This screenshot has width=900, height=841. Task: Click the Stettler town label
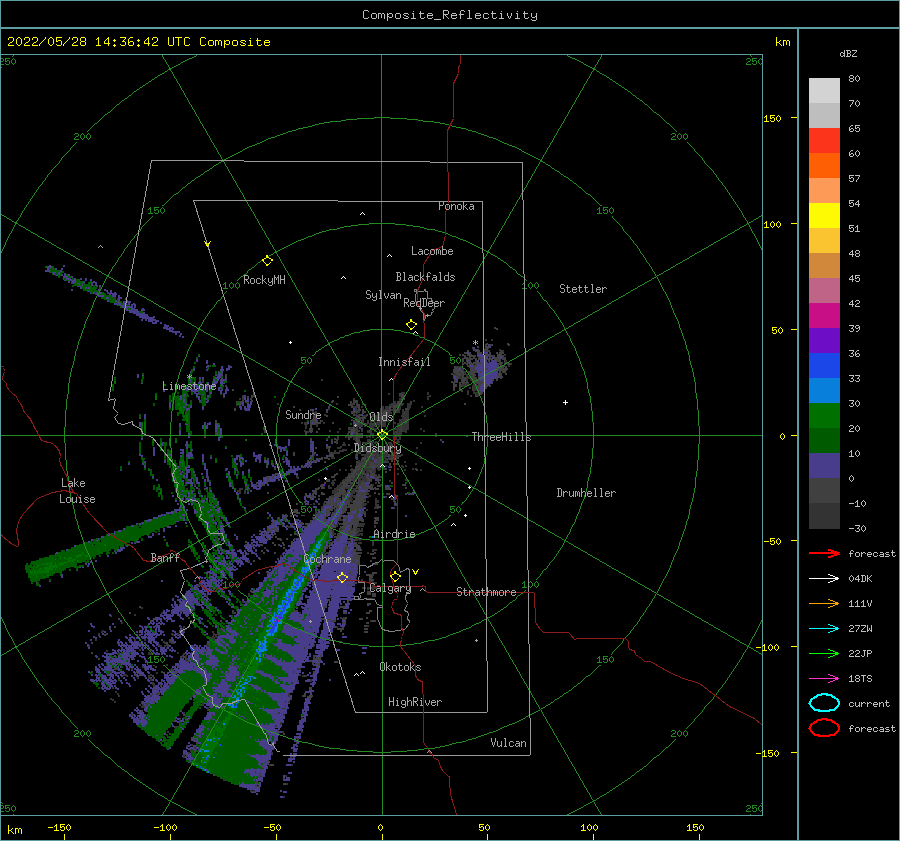(x=583, y=289)
